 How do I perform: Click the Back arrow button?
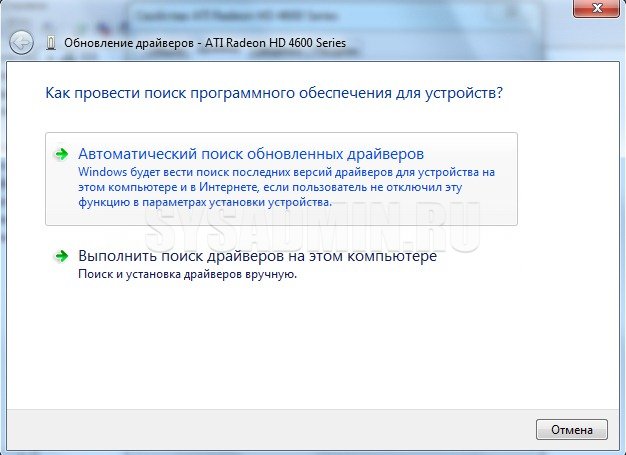(x=22, y=42)
